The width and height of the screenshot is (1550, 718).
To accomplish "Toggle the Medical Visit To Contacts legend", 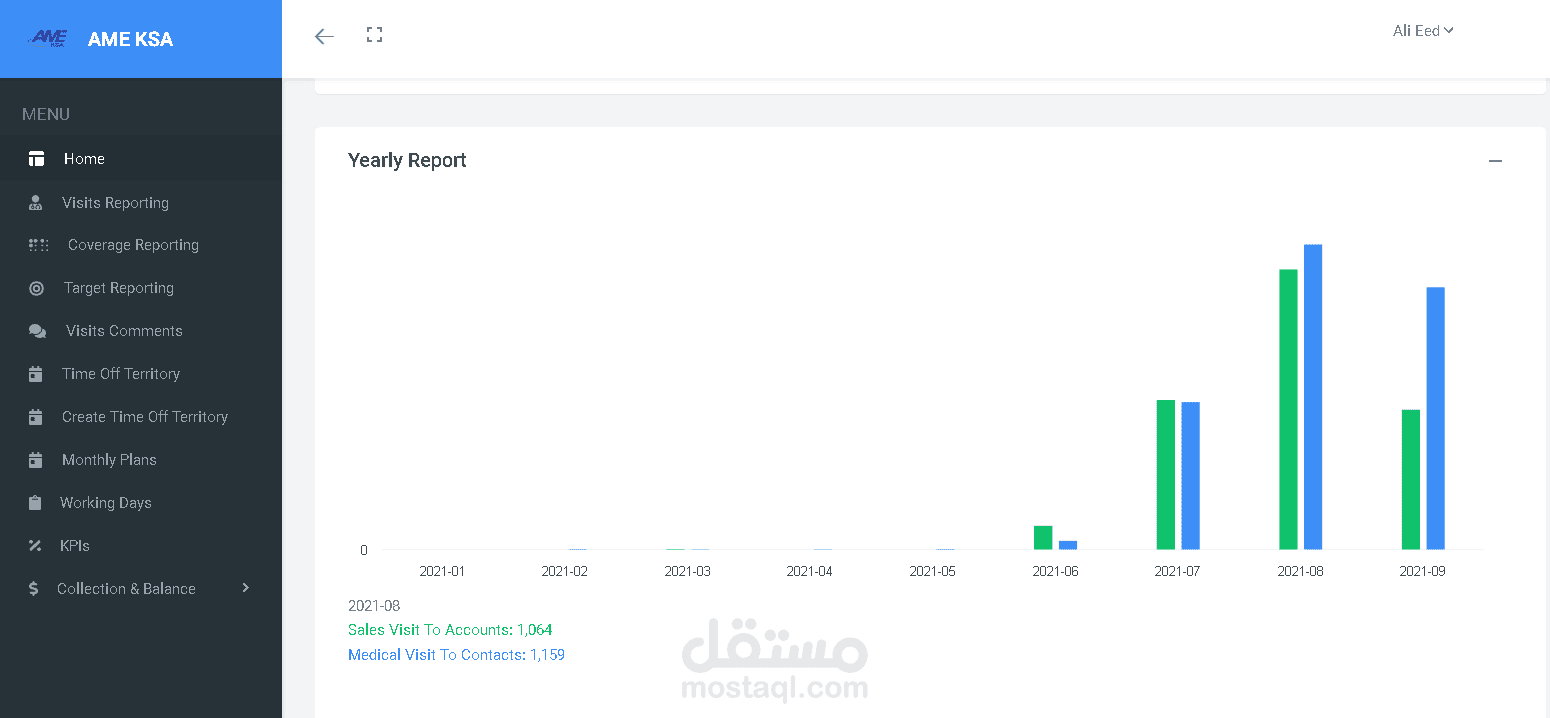I will tap(456, 654).
